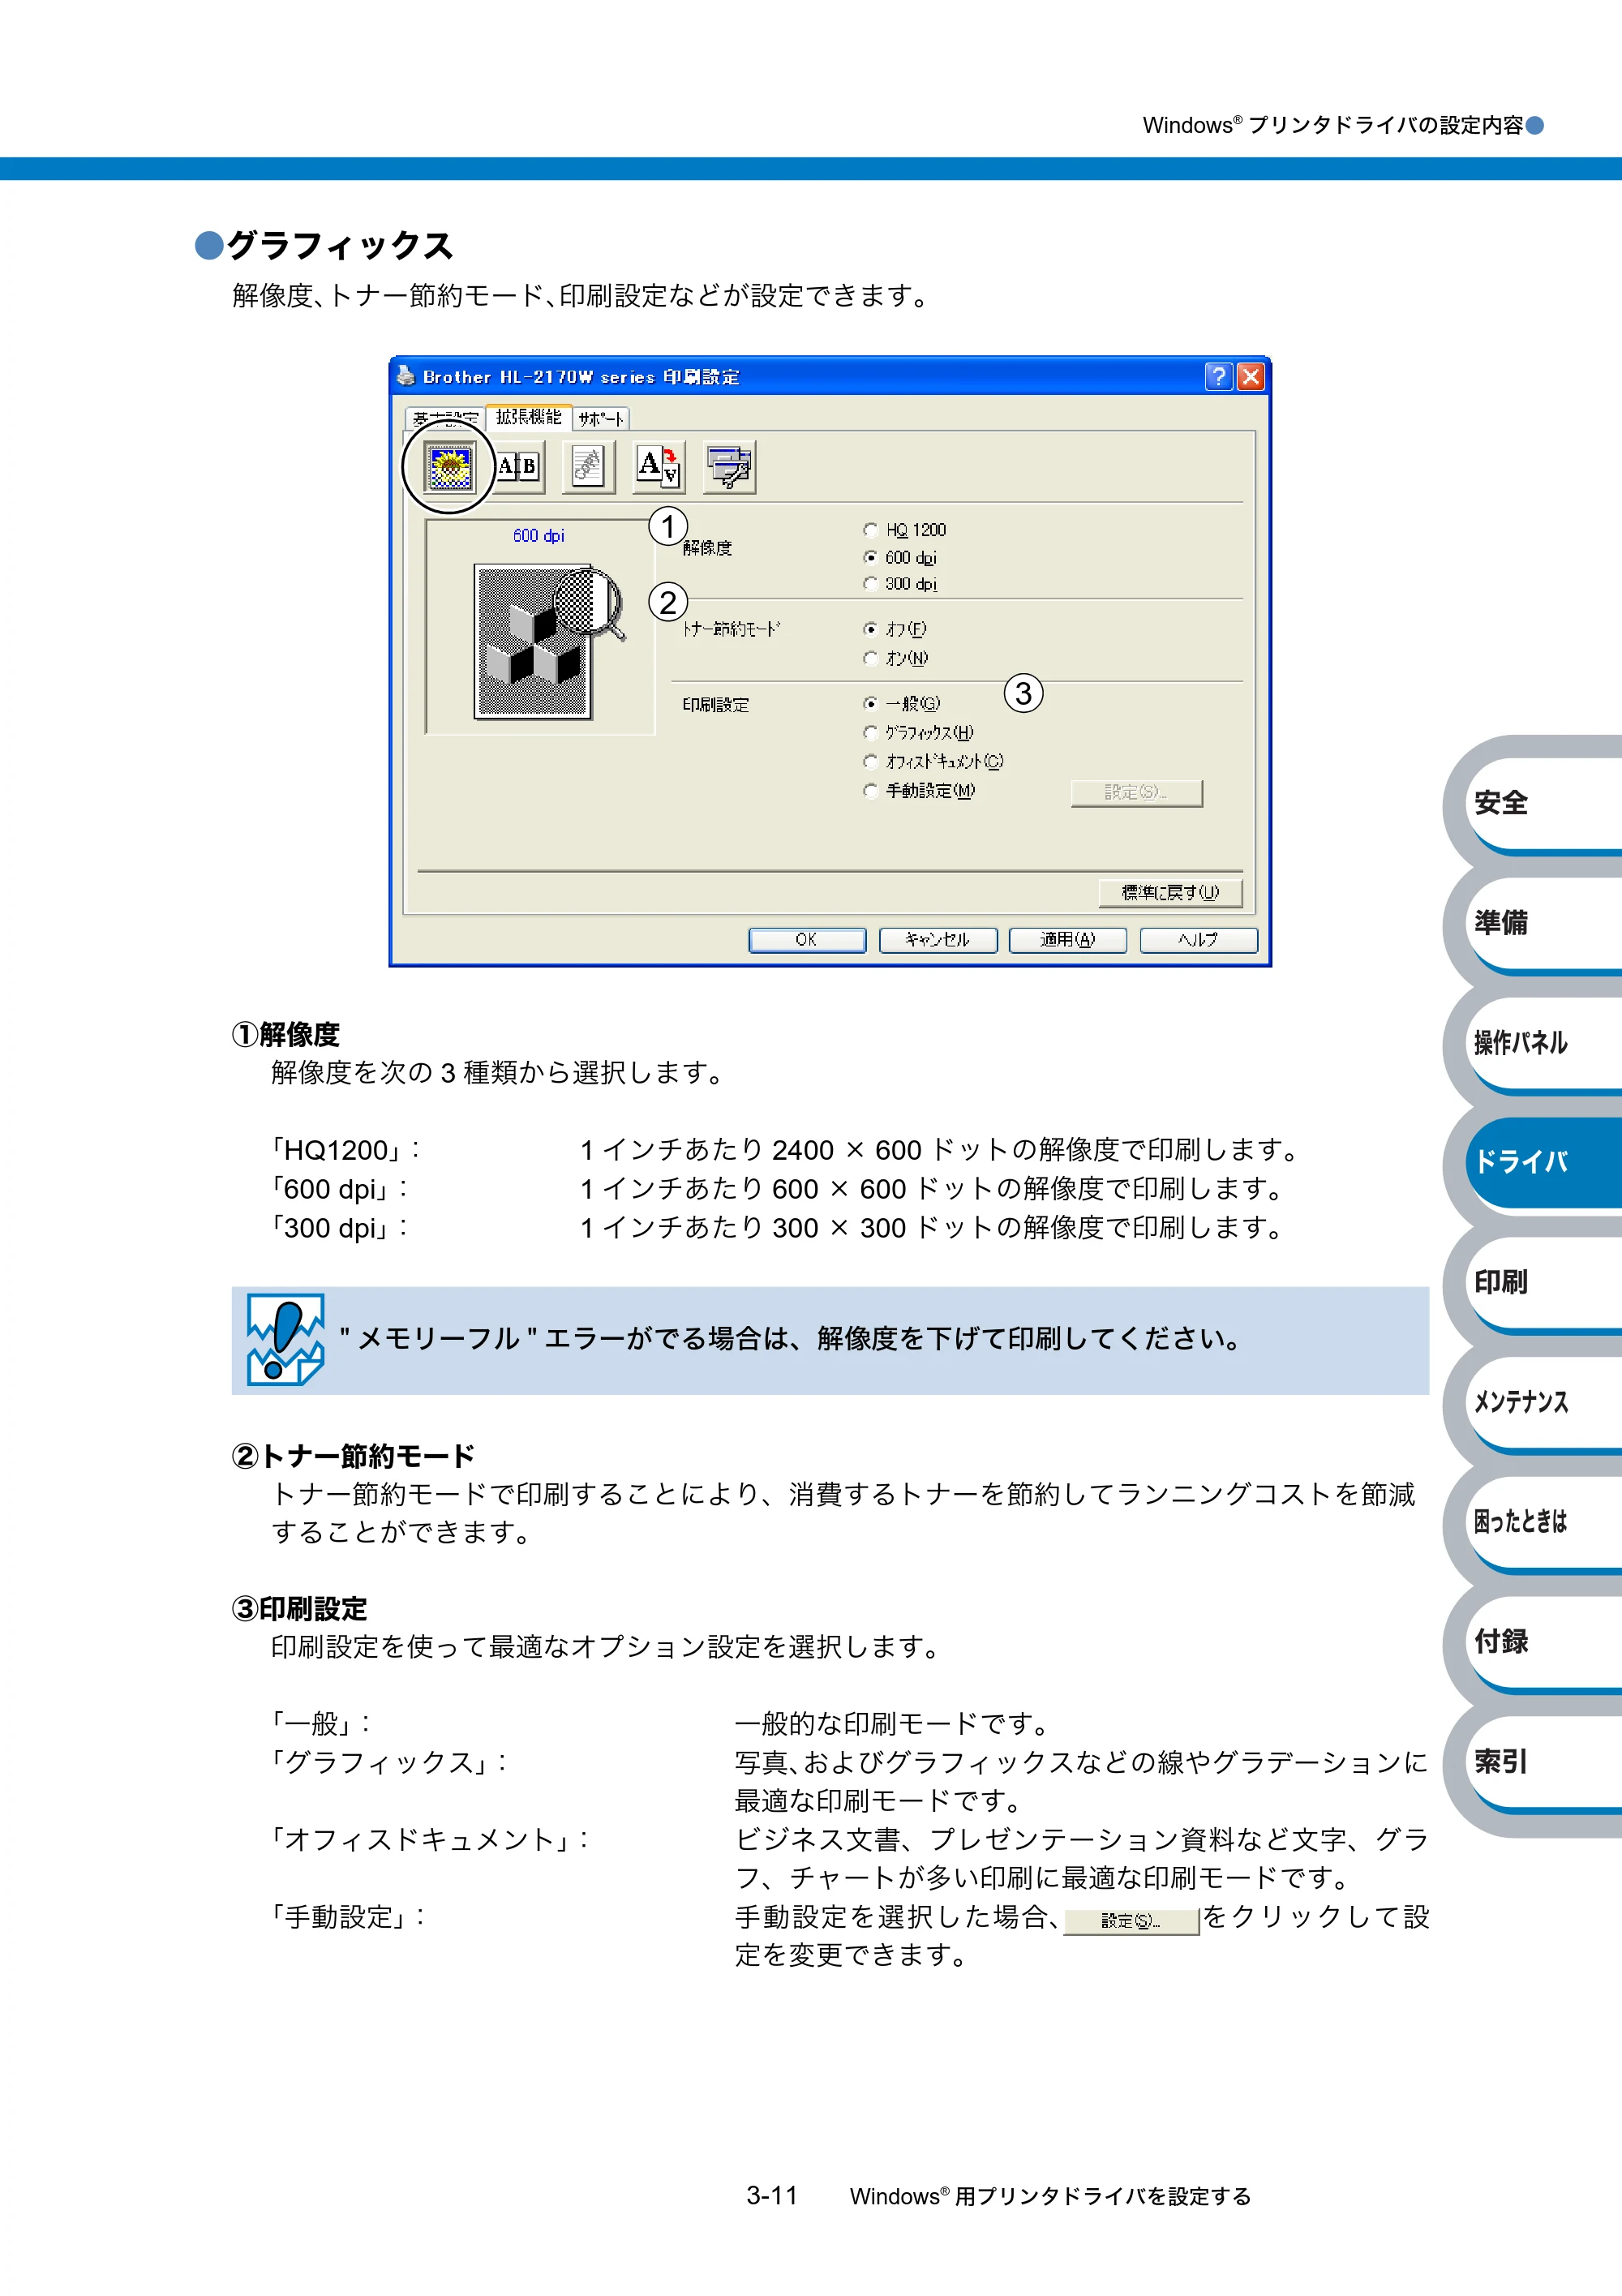
Task: Click page number 3-11 in footer
Action: tap(772, 2195)
